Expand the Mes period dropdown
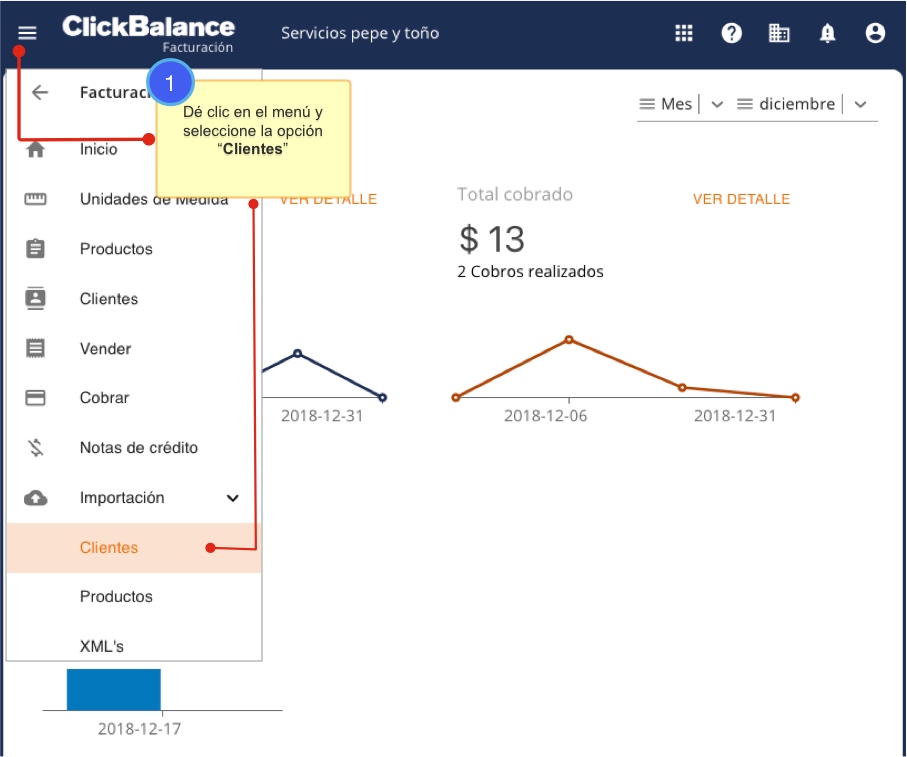This screenshot has height=757, width=907. (716, 104)
